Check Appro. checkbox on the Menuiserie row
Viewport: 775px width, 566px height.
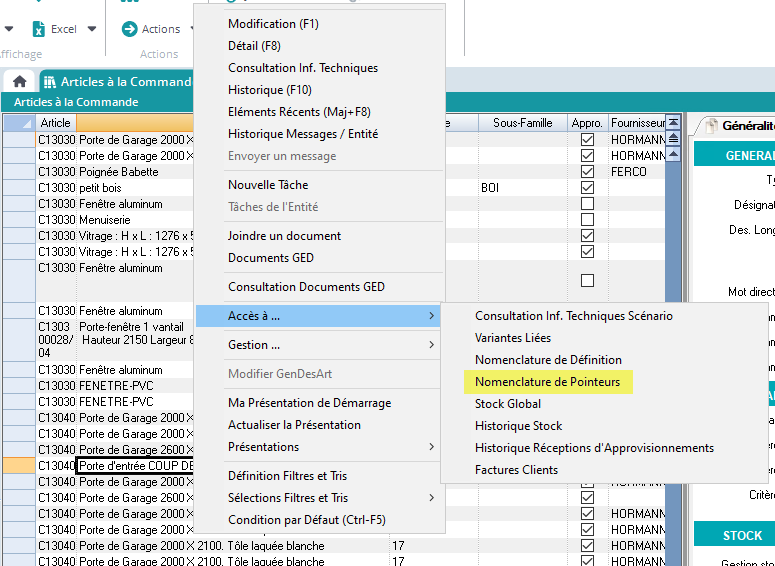[x=587, y=220]
